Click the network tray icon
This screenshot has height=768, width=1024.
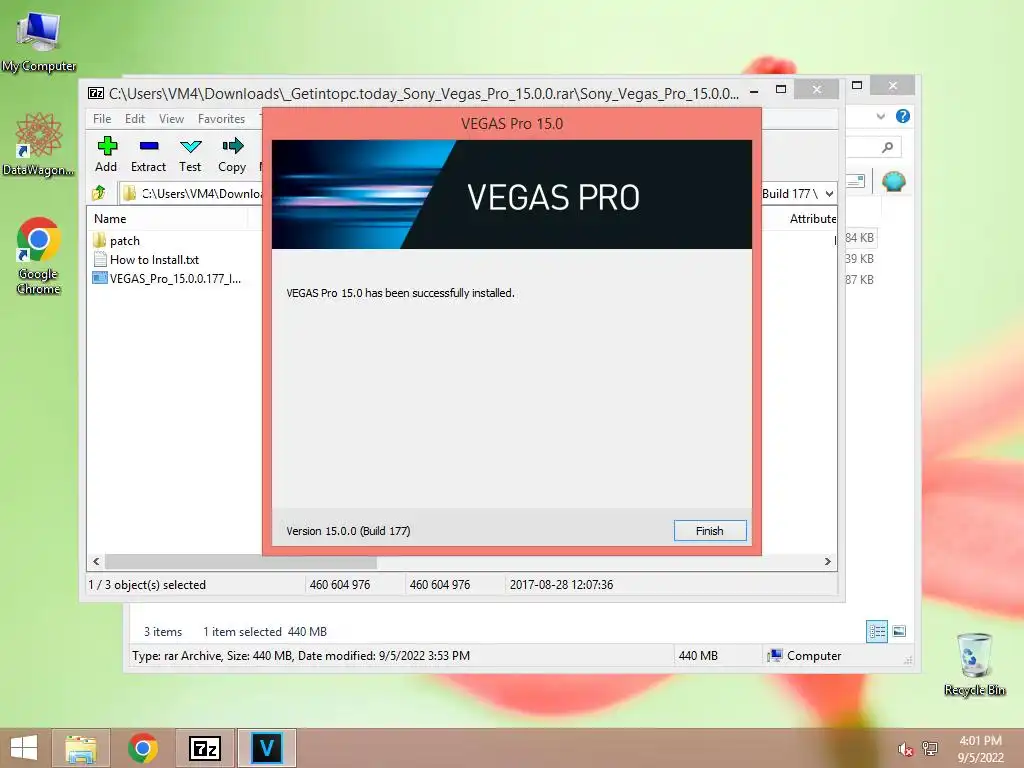(x=930, y=748)
